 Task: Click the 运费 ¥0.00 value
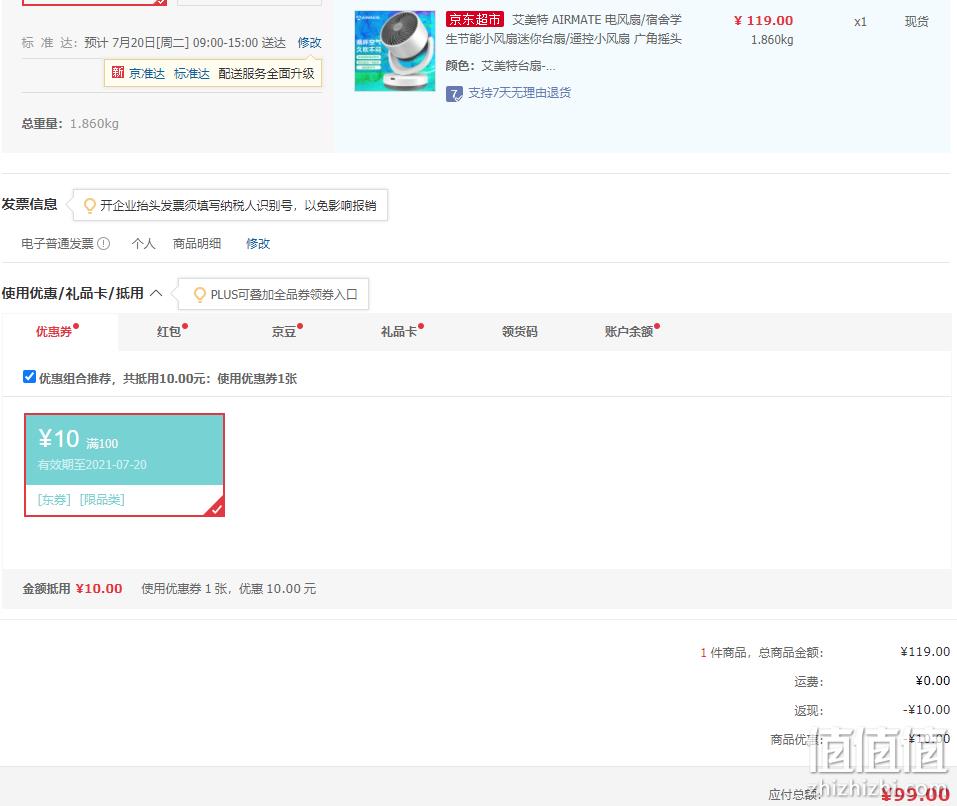tap(933, 680)
